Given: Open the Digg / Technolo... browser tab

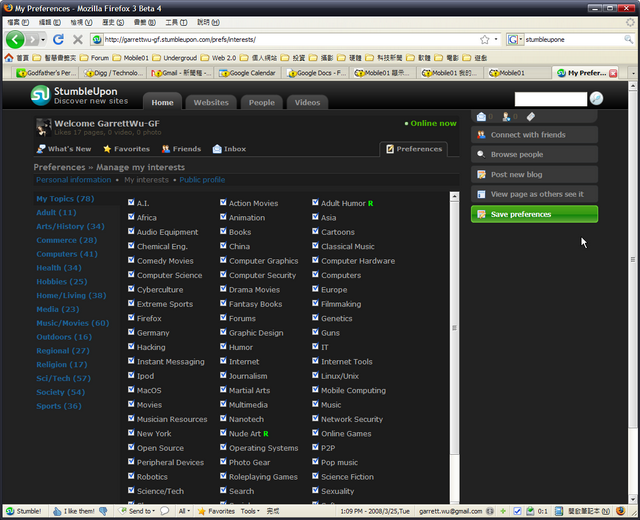Looking at the screenshot, I should coord(114,73).
